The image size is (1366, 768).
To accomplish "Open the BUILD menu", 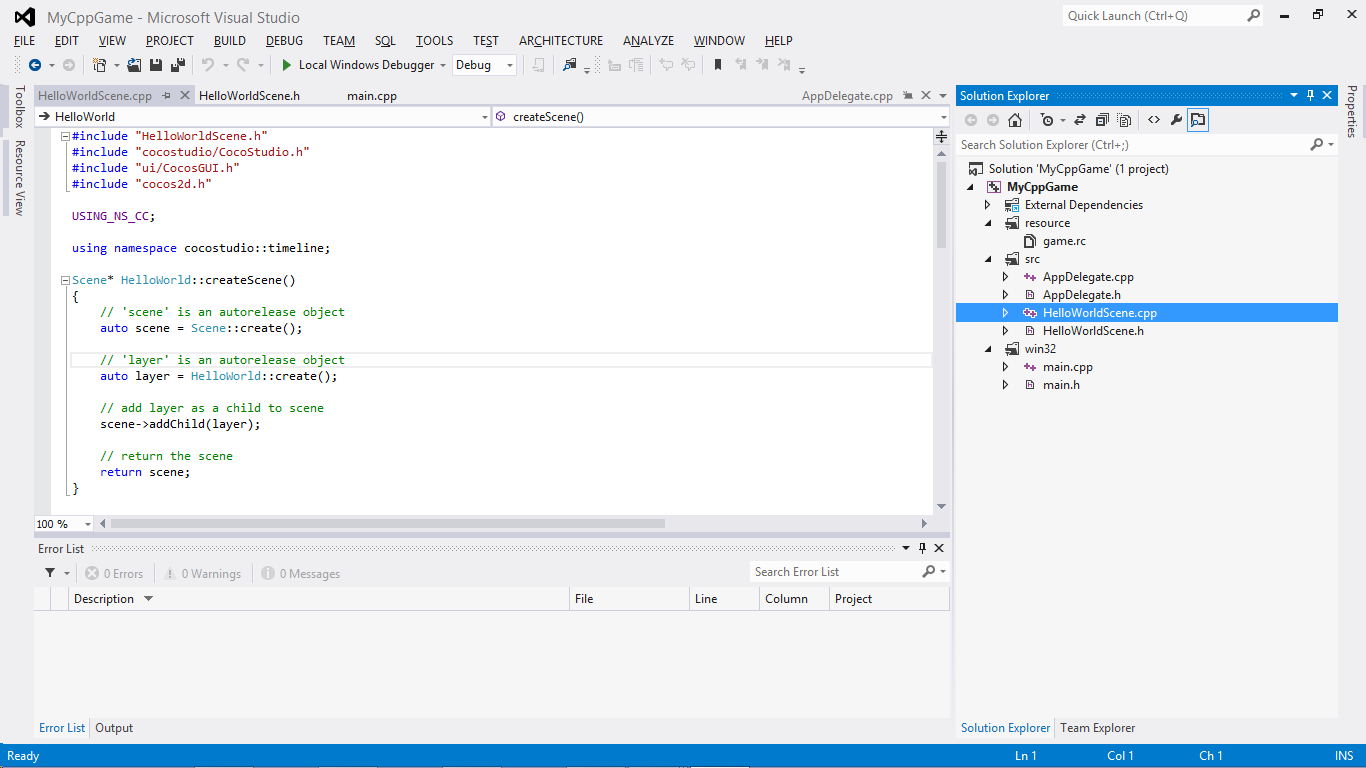I will click(x=230, y=41).
